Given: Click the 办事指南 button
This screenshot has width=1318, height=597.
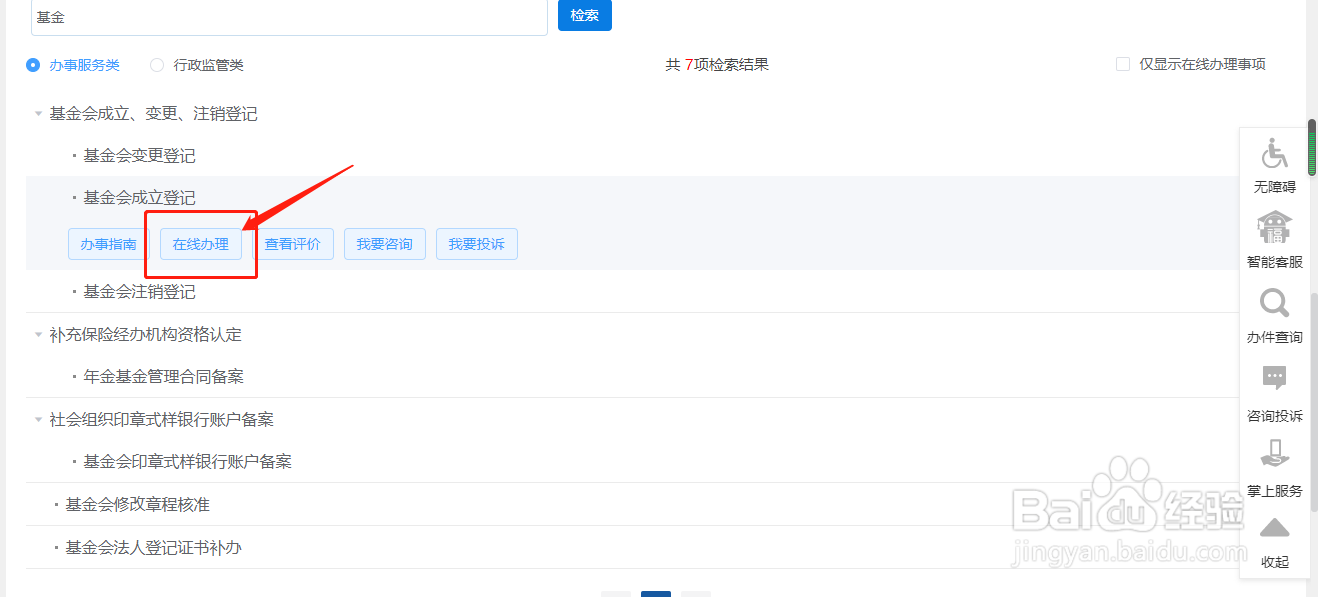Looking at the screenshot, I should pyautogui.click(x=109, y=244).
